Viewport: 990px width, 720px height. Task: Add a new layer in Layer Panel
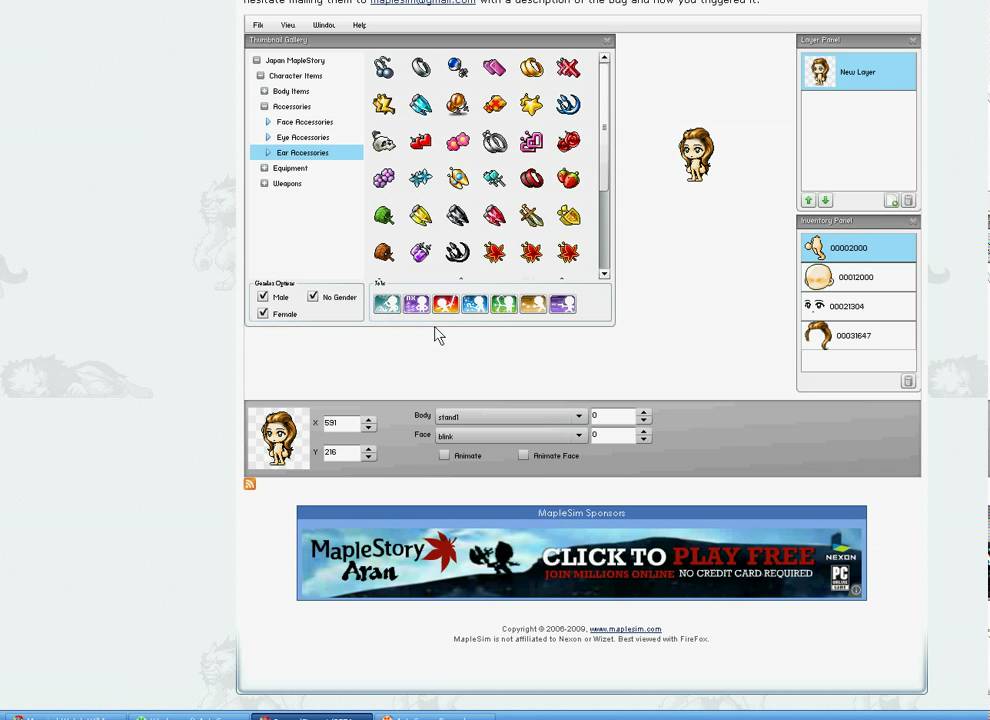click(892, 200)
